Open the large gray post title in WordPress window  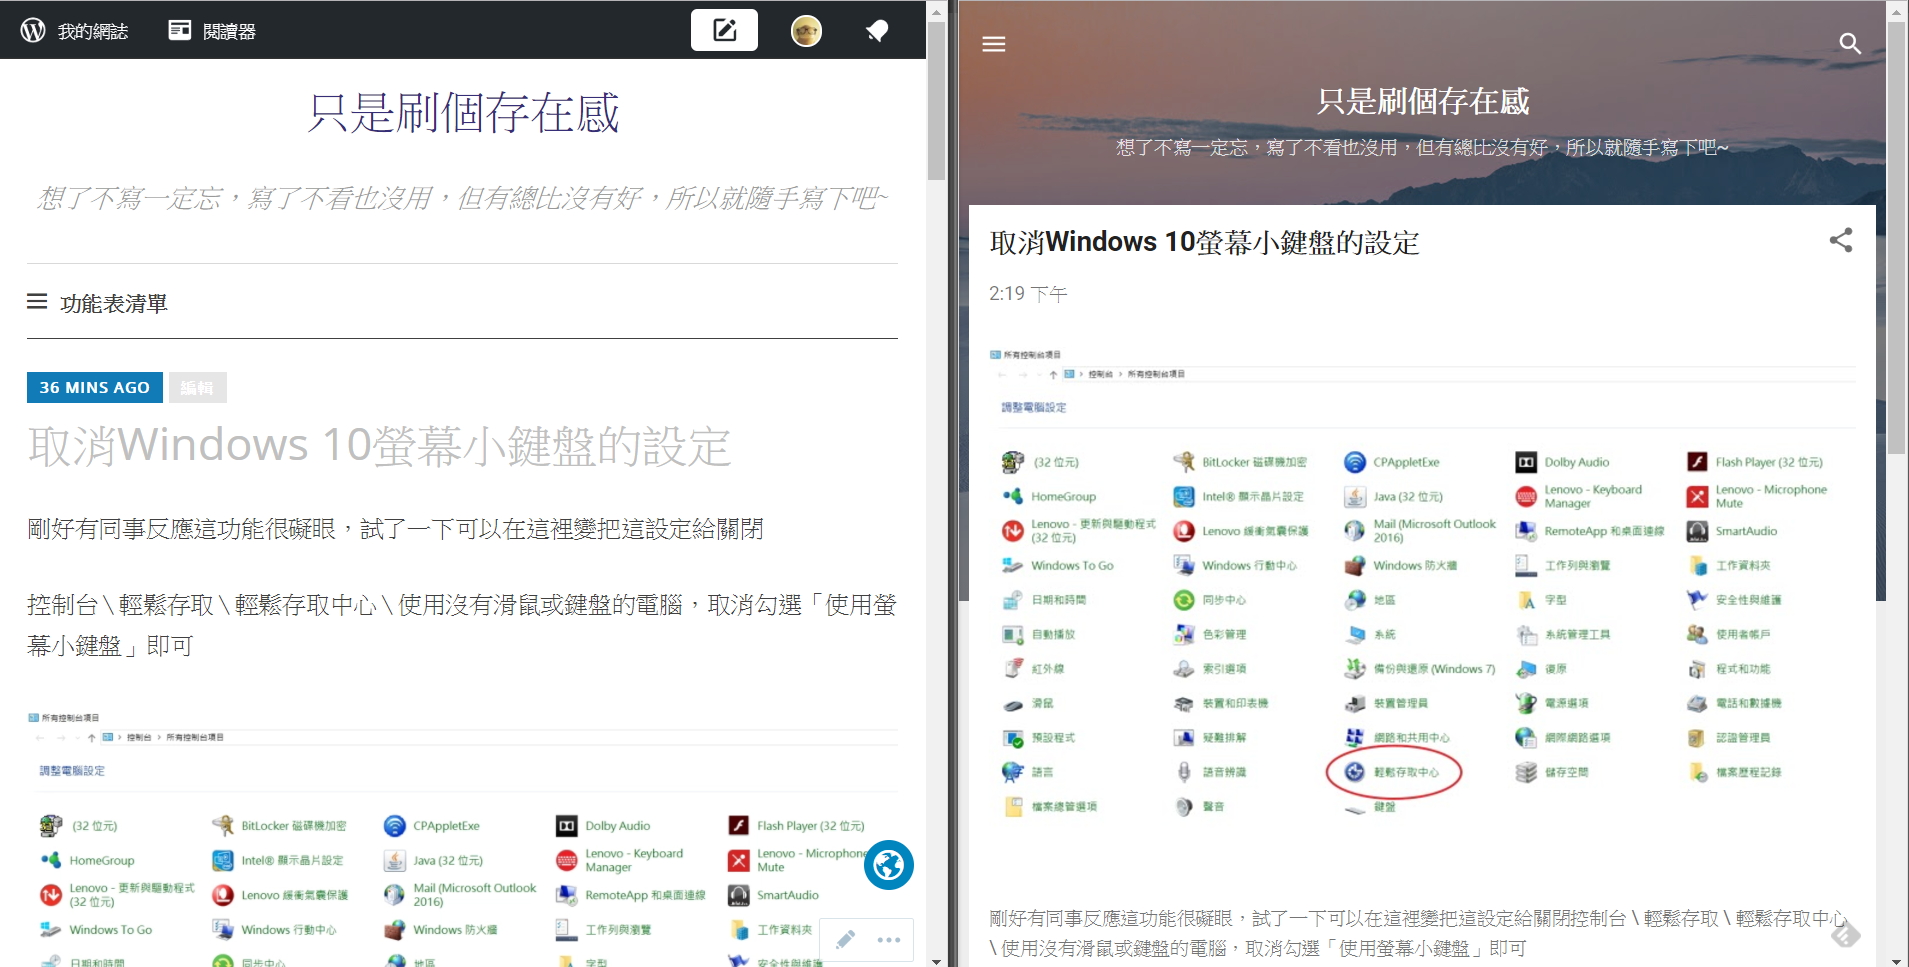tap(379, 446)
